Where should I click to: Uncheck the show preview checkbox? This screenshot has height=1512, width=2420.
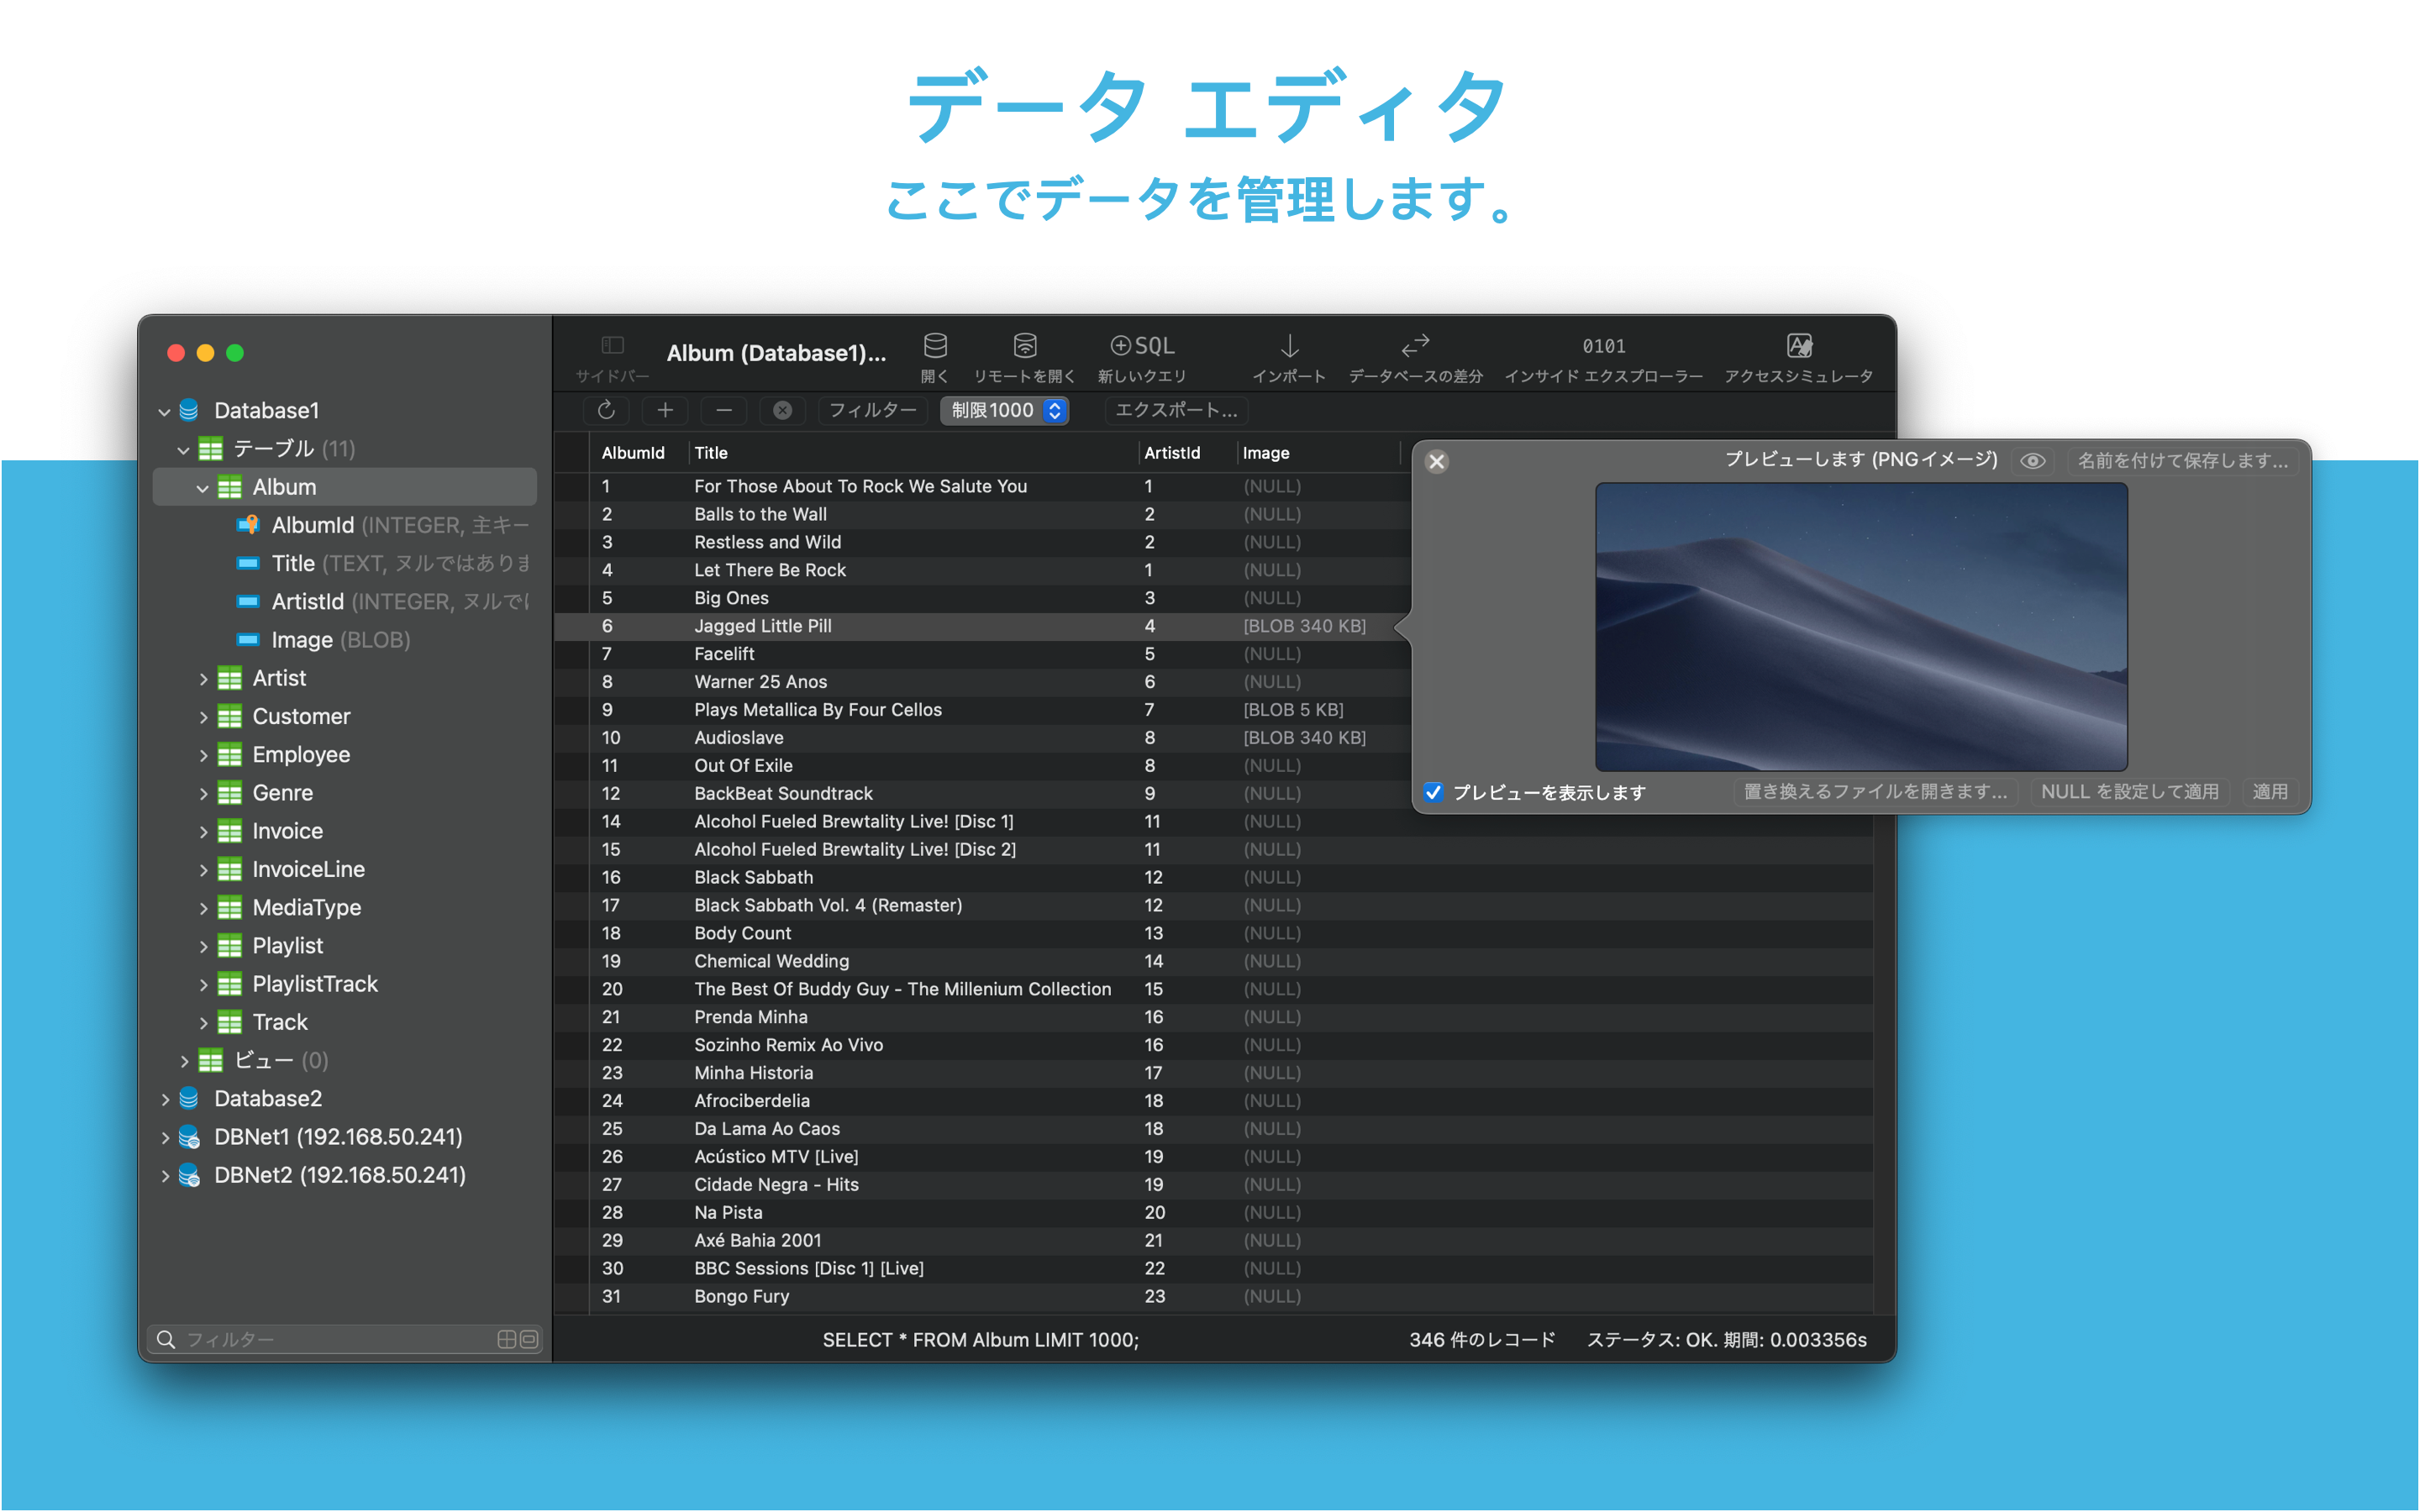1434,792
